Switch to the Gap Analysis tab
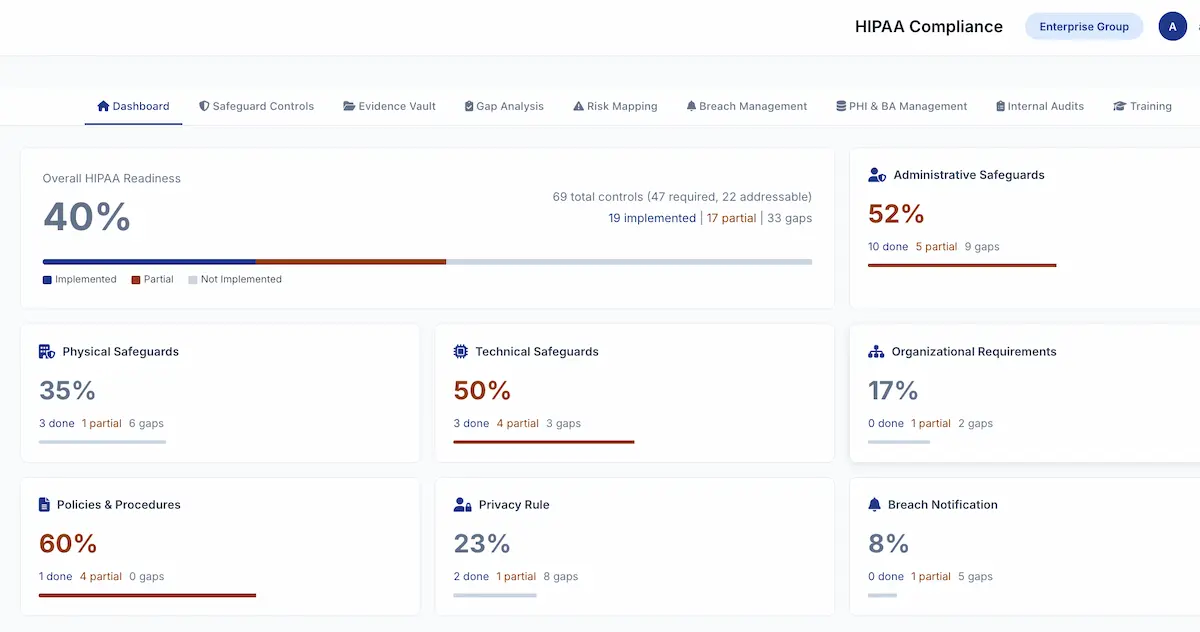The width and height of the screenshot is (1200, 632). click(x=468, y=105)
